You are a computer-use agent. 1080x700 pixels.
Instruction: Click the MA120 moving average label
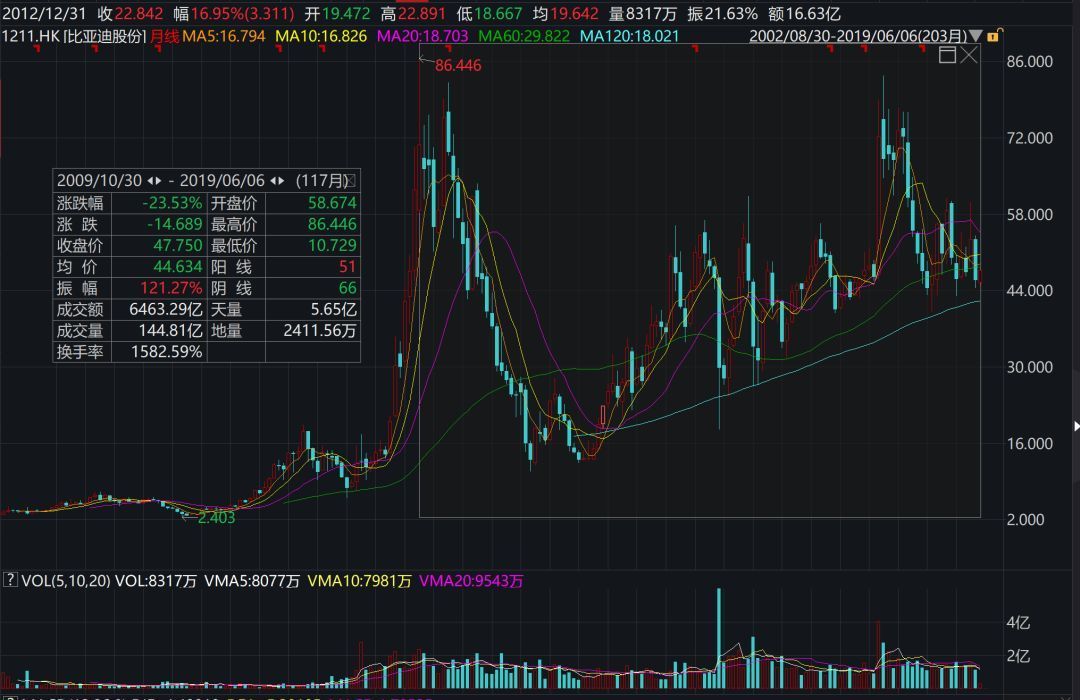[x=630, y=36]
